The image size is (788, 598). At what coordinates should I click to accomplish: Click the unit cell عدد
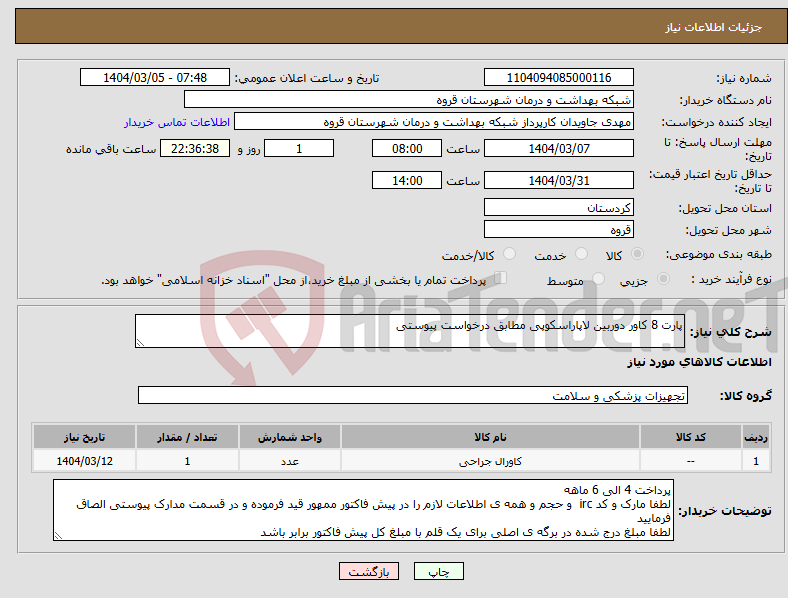tap(290, 461)
